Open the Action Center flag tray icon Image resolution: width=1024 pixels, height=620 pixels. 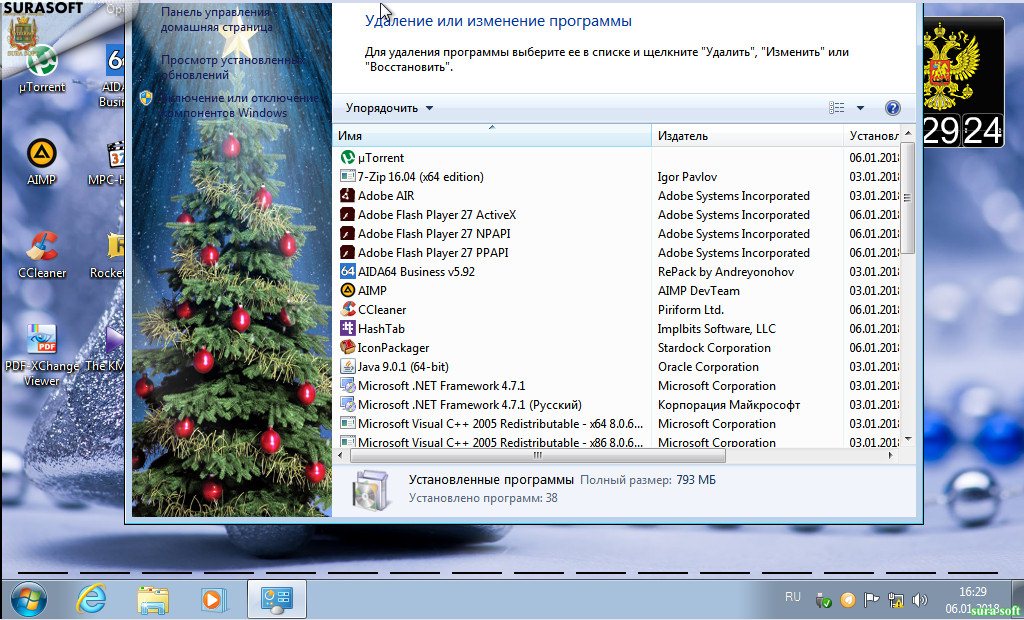pos(872,599)
